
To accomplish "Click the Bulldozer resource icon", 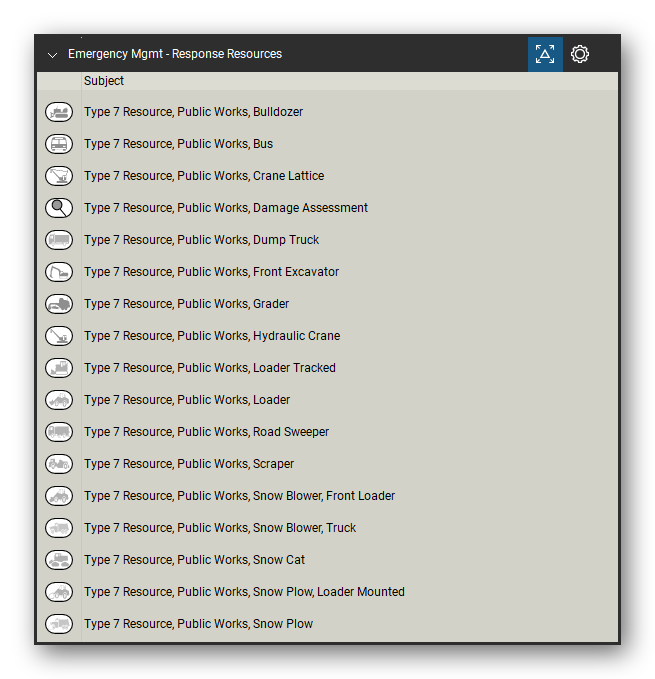I will tap(59, 112).
